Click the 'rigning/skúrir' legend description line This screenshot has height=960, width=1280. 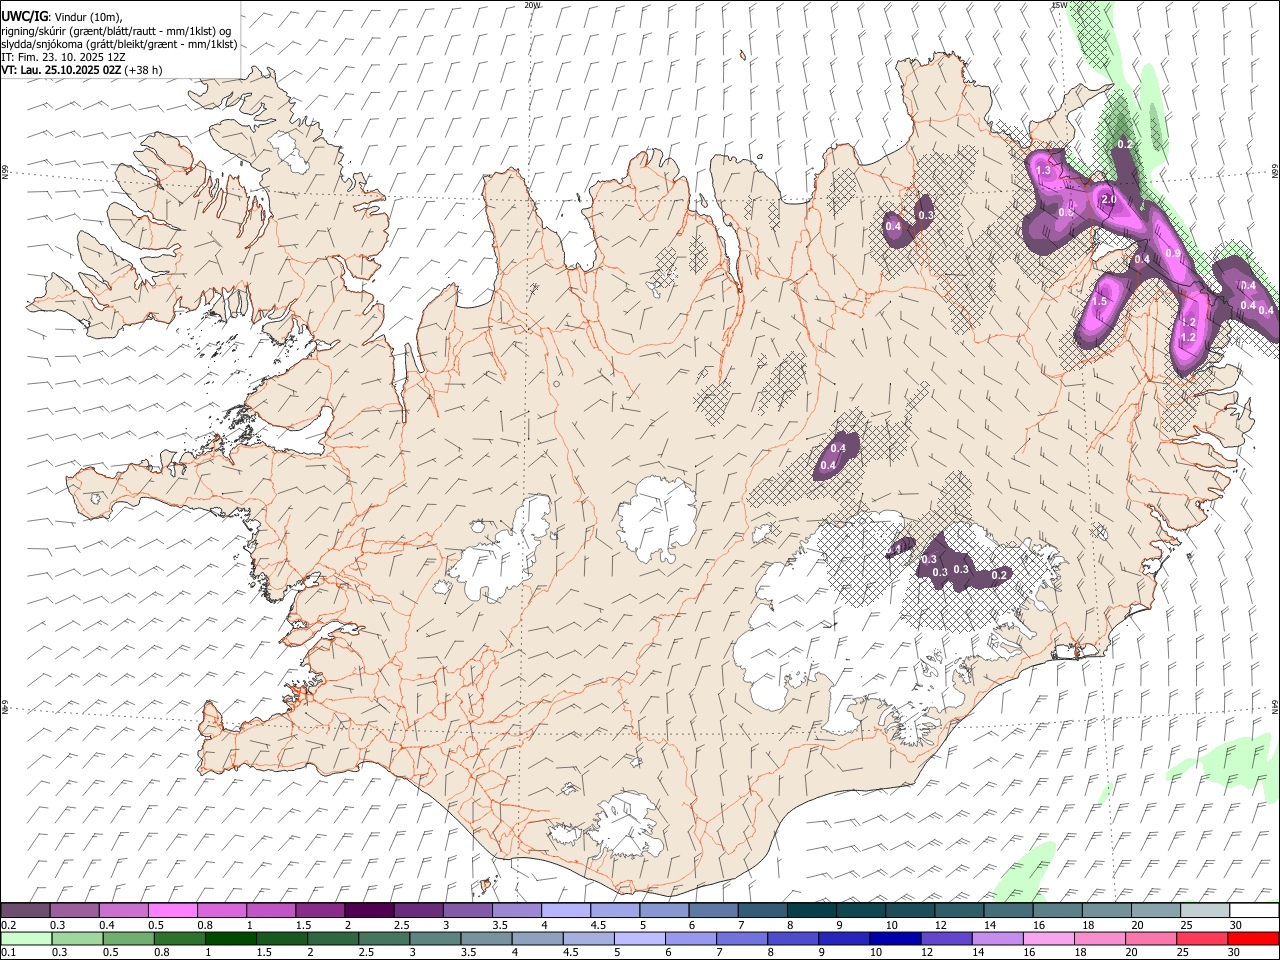coord(114,31)
